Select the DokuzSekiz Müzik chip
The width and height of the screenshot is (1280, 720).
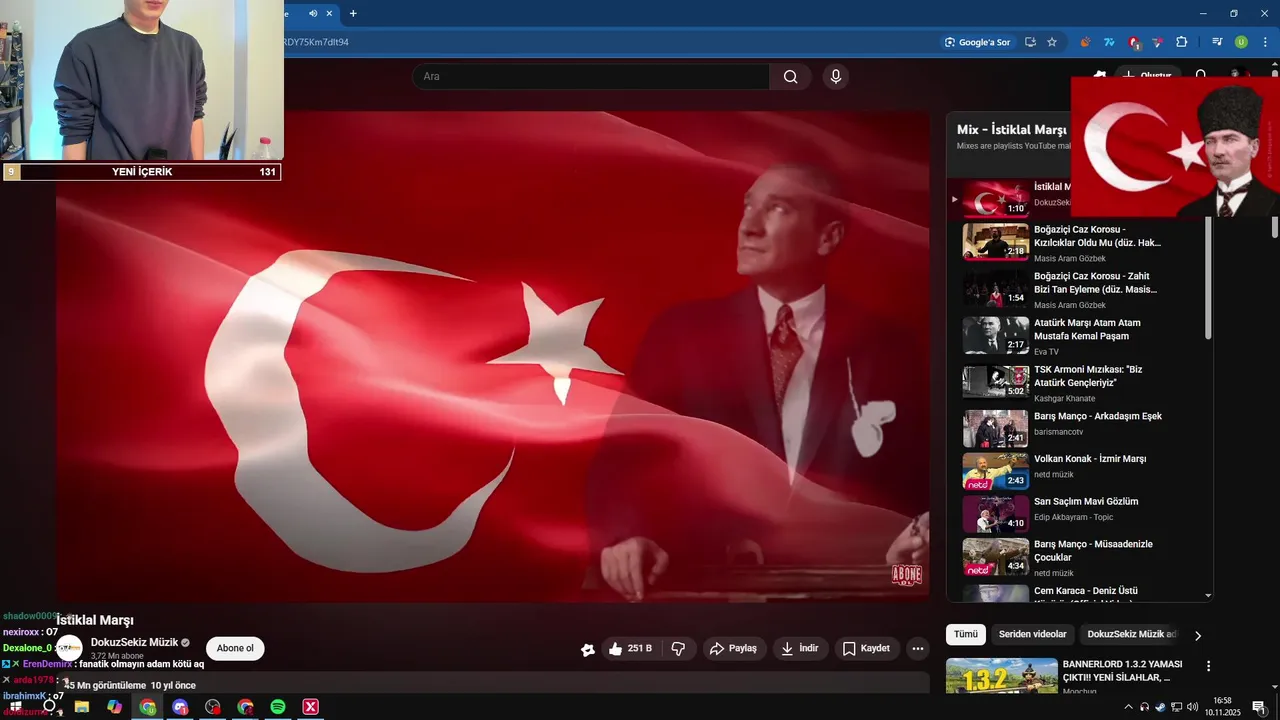(x=1131, y=634)
